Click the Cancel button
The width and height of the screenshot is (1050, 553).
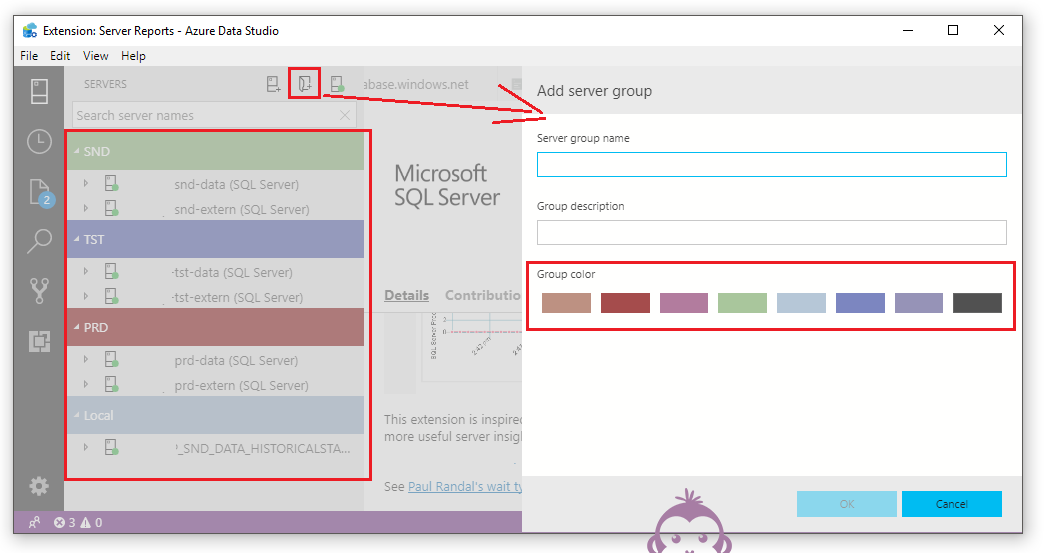click(x=952, y=504)
